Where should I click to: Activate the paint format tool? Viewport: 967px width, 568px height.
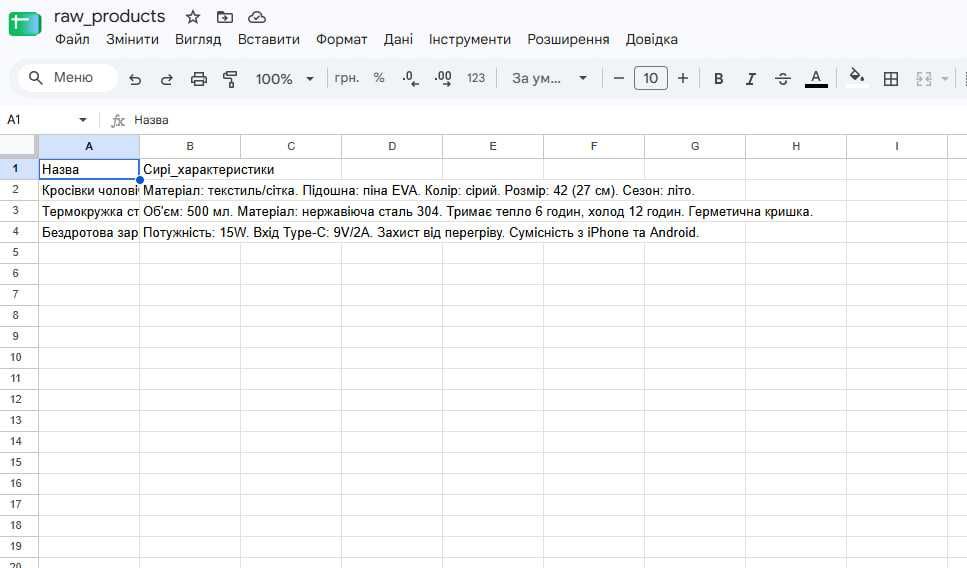pos(230,79)
